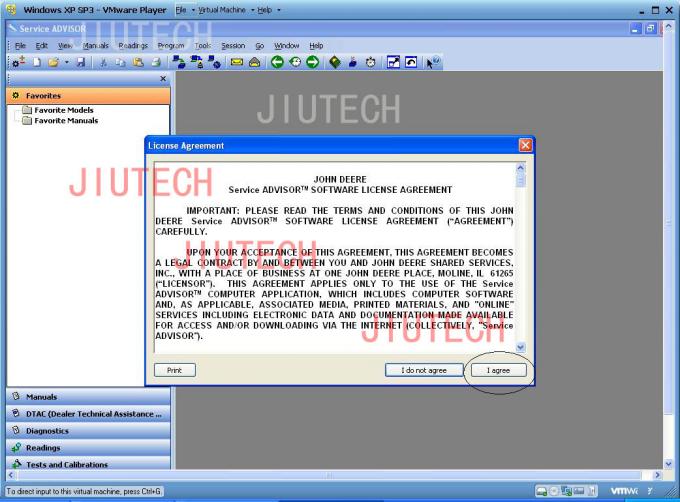The width and height of the screenshot is (680, 502).
Task: Click the VMware hard disk status icon
Action: tap(542, 491)
